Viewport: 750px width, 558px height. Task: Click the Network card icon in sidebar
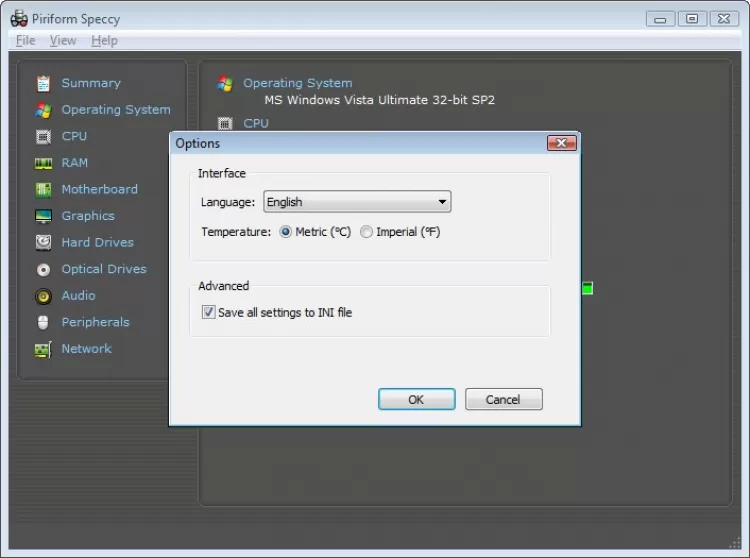click(x=43, y=350)
